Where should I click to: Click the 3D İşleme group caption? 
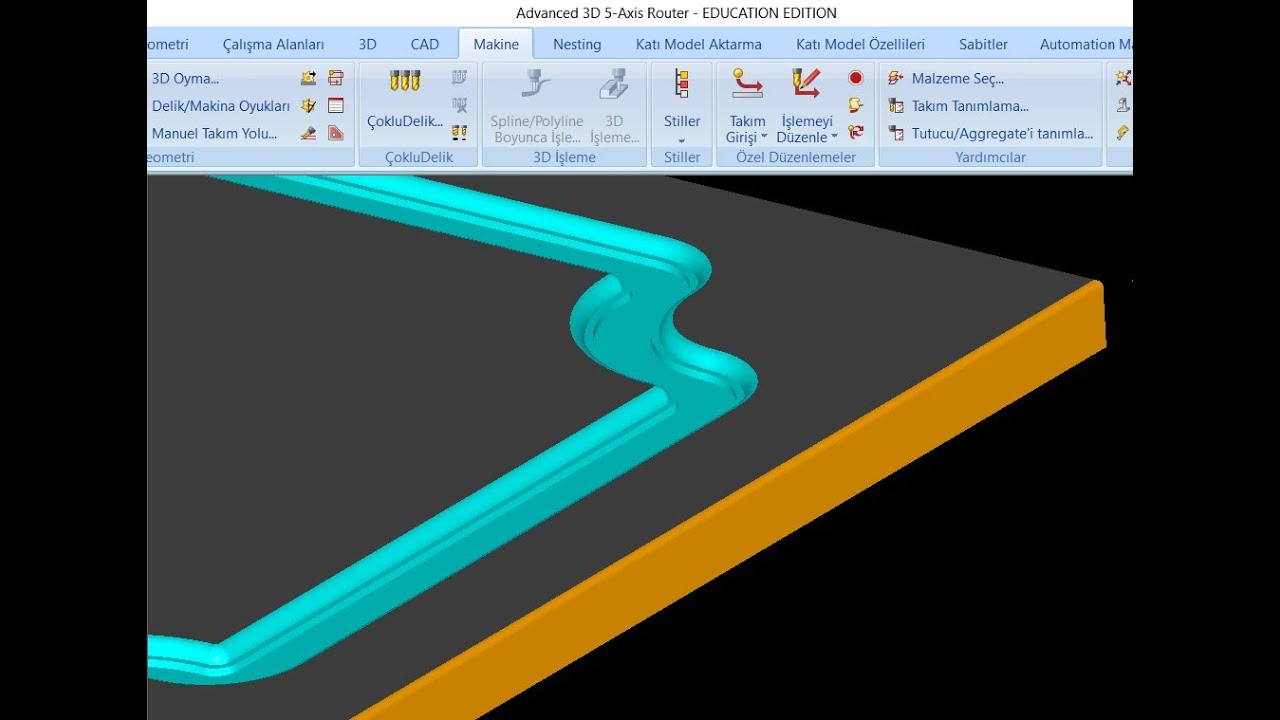(x=564, y=157)
